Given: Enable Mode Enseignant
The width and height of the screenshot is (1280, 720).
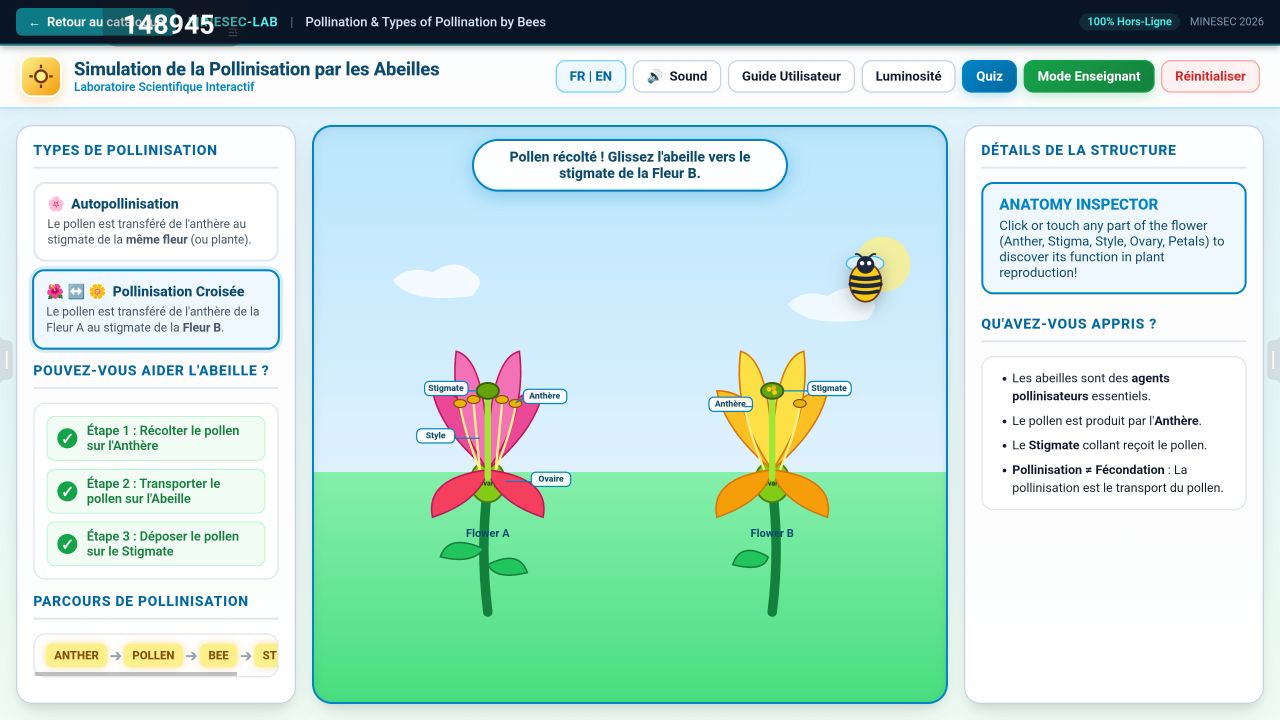Looking at the screenshot, I should (x=1089, y=76).
